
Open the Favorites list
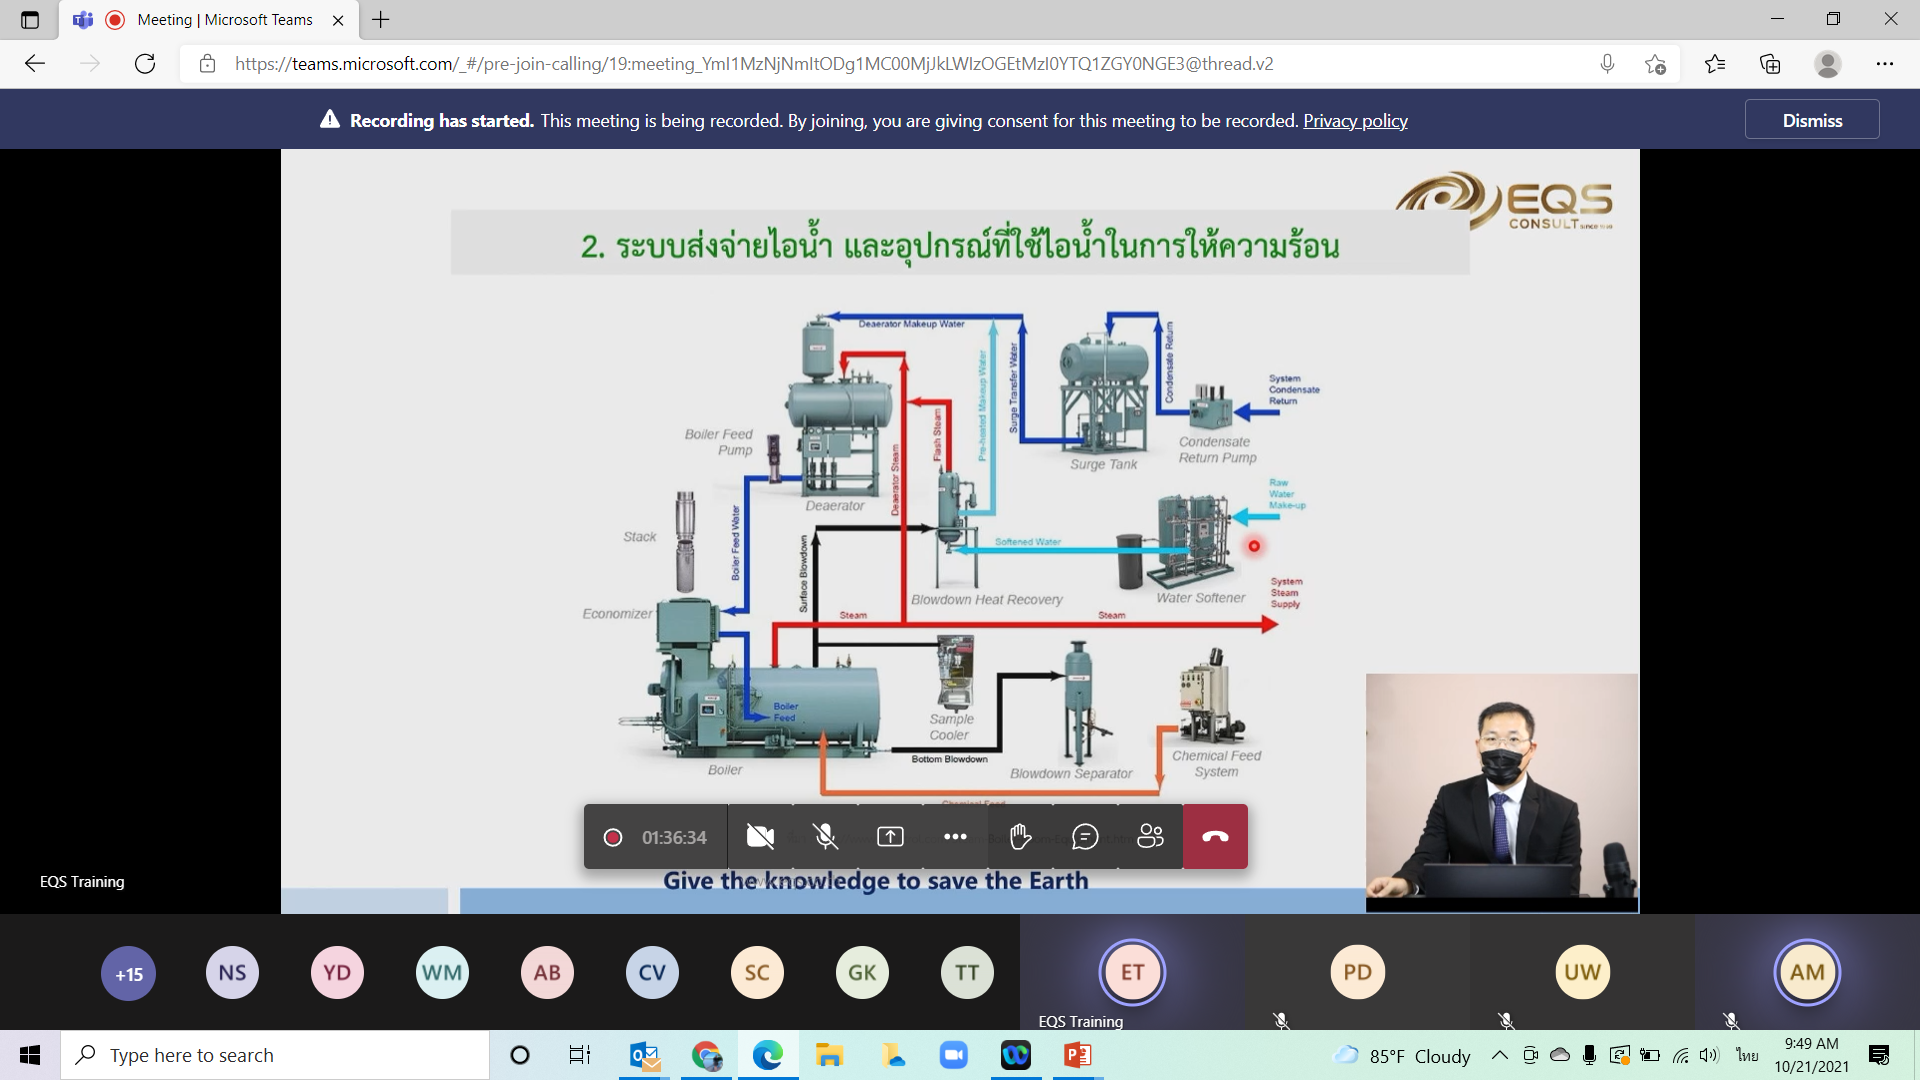coord(1715,64)
